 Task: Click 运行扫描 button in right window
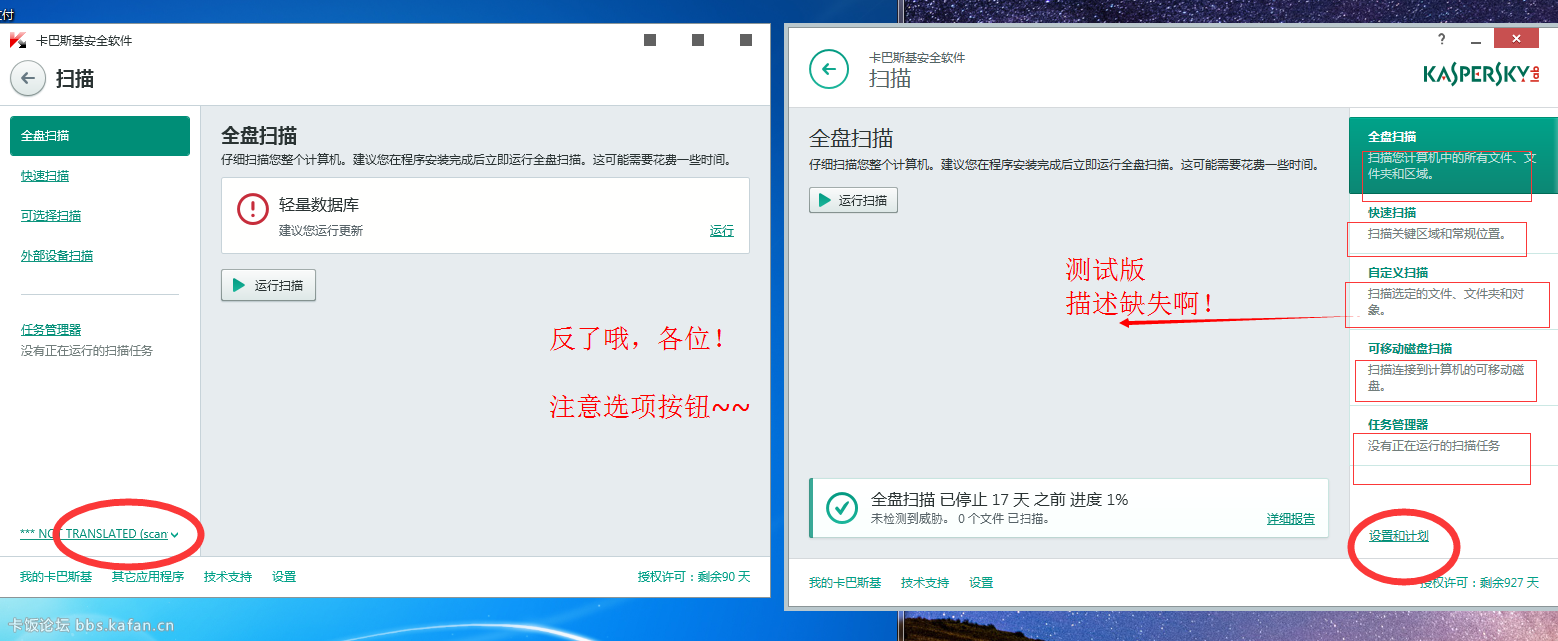pyautogui.click(x=854, y=200)
